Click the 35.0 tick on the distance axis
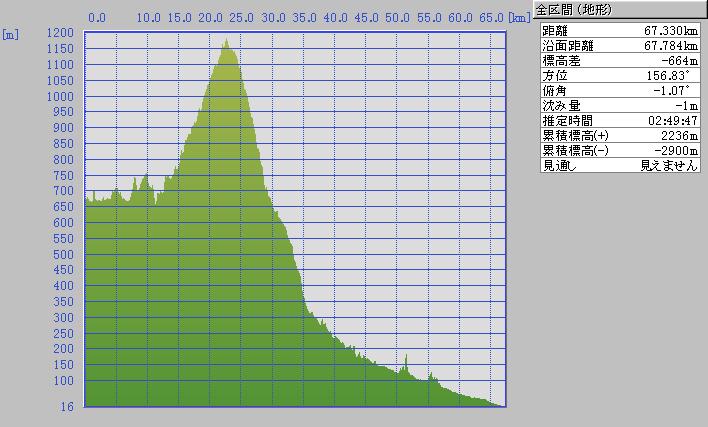Screen dimensions: 708x427 click(x=305, y=18)
